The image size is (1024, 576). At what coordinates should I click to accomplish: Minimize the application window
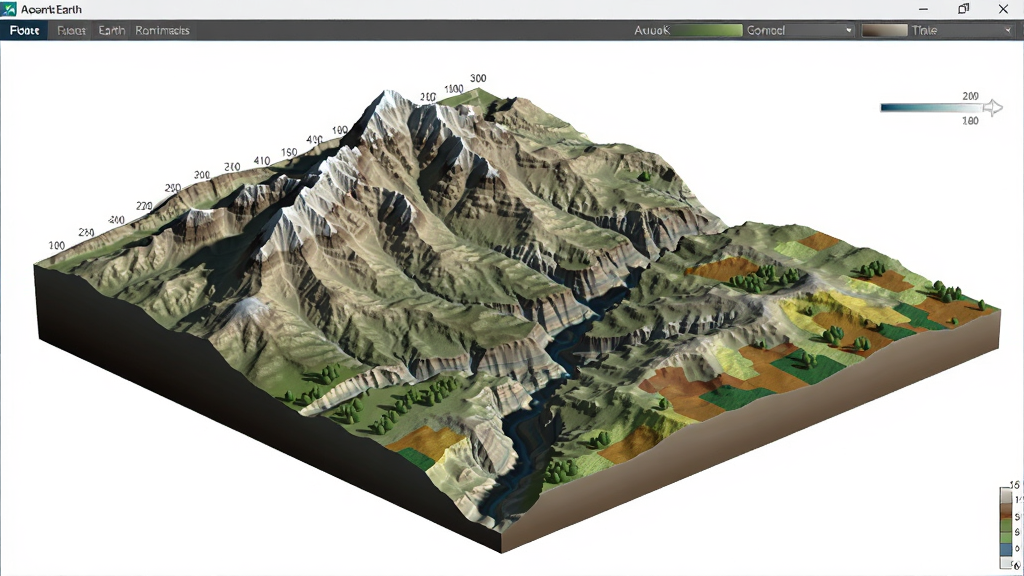[923, 9]
